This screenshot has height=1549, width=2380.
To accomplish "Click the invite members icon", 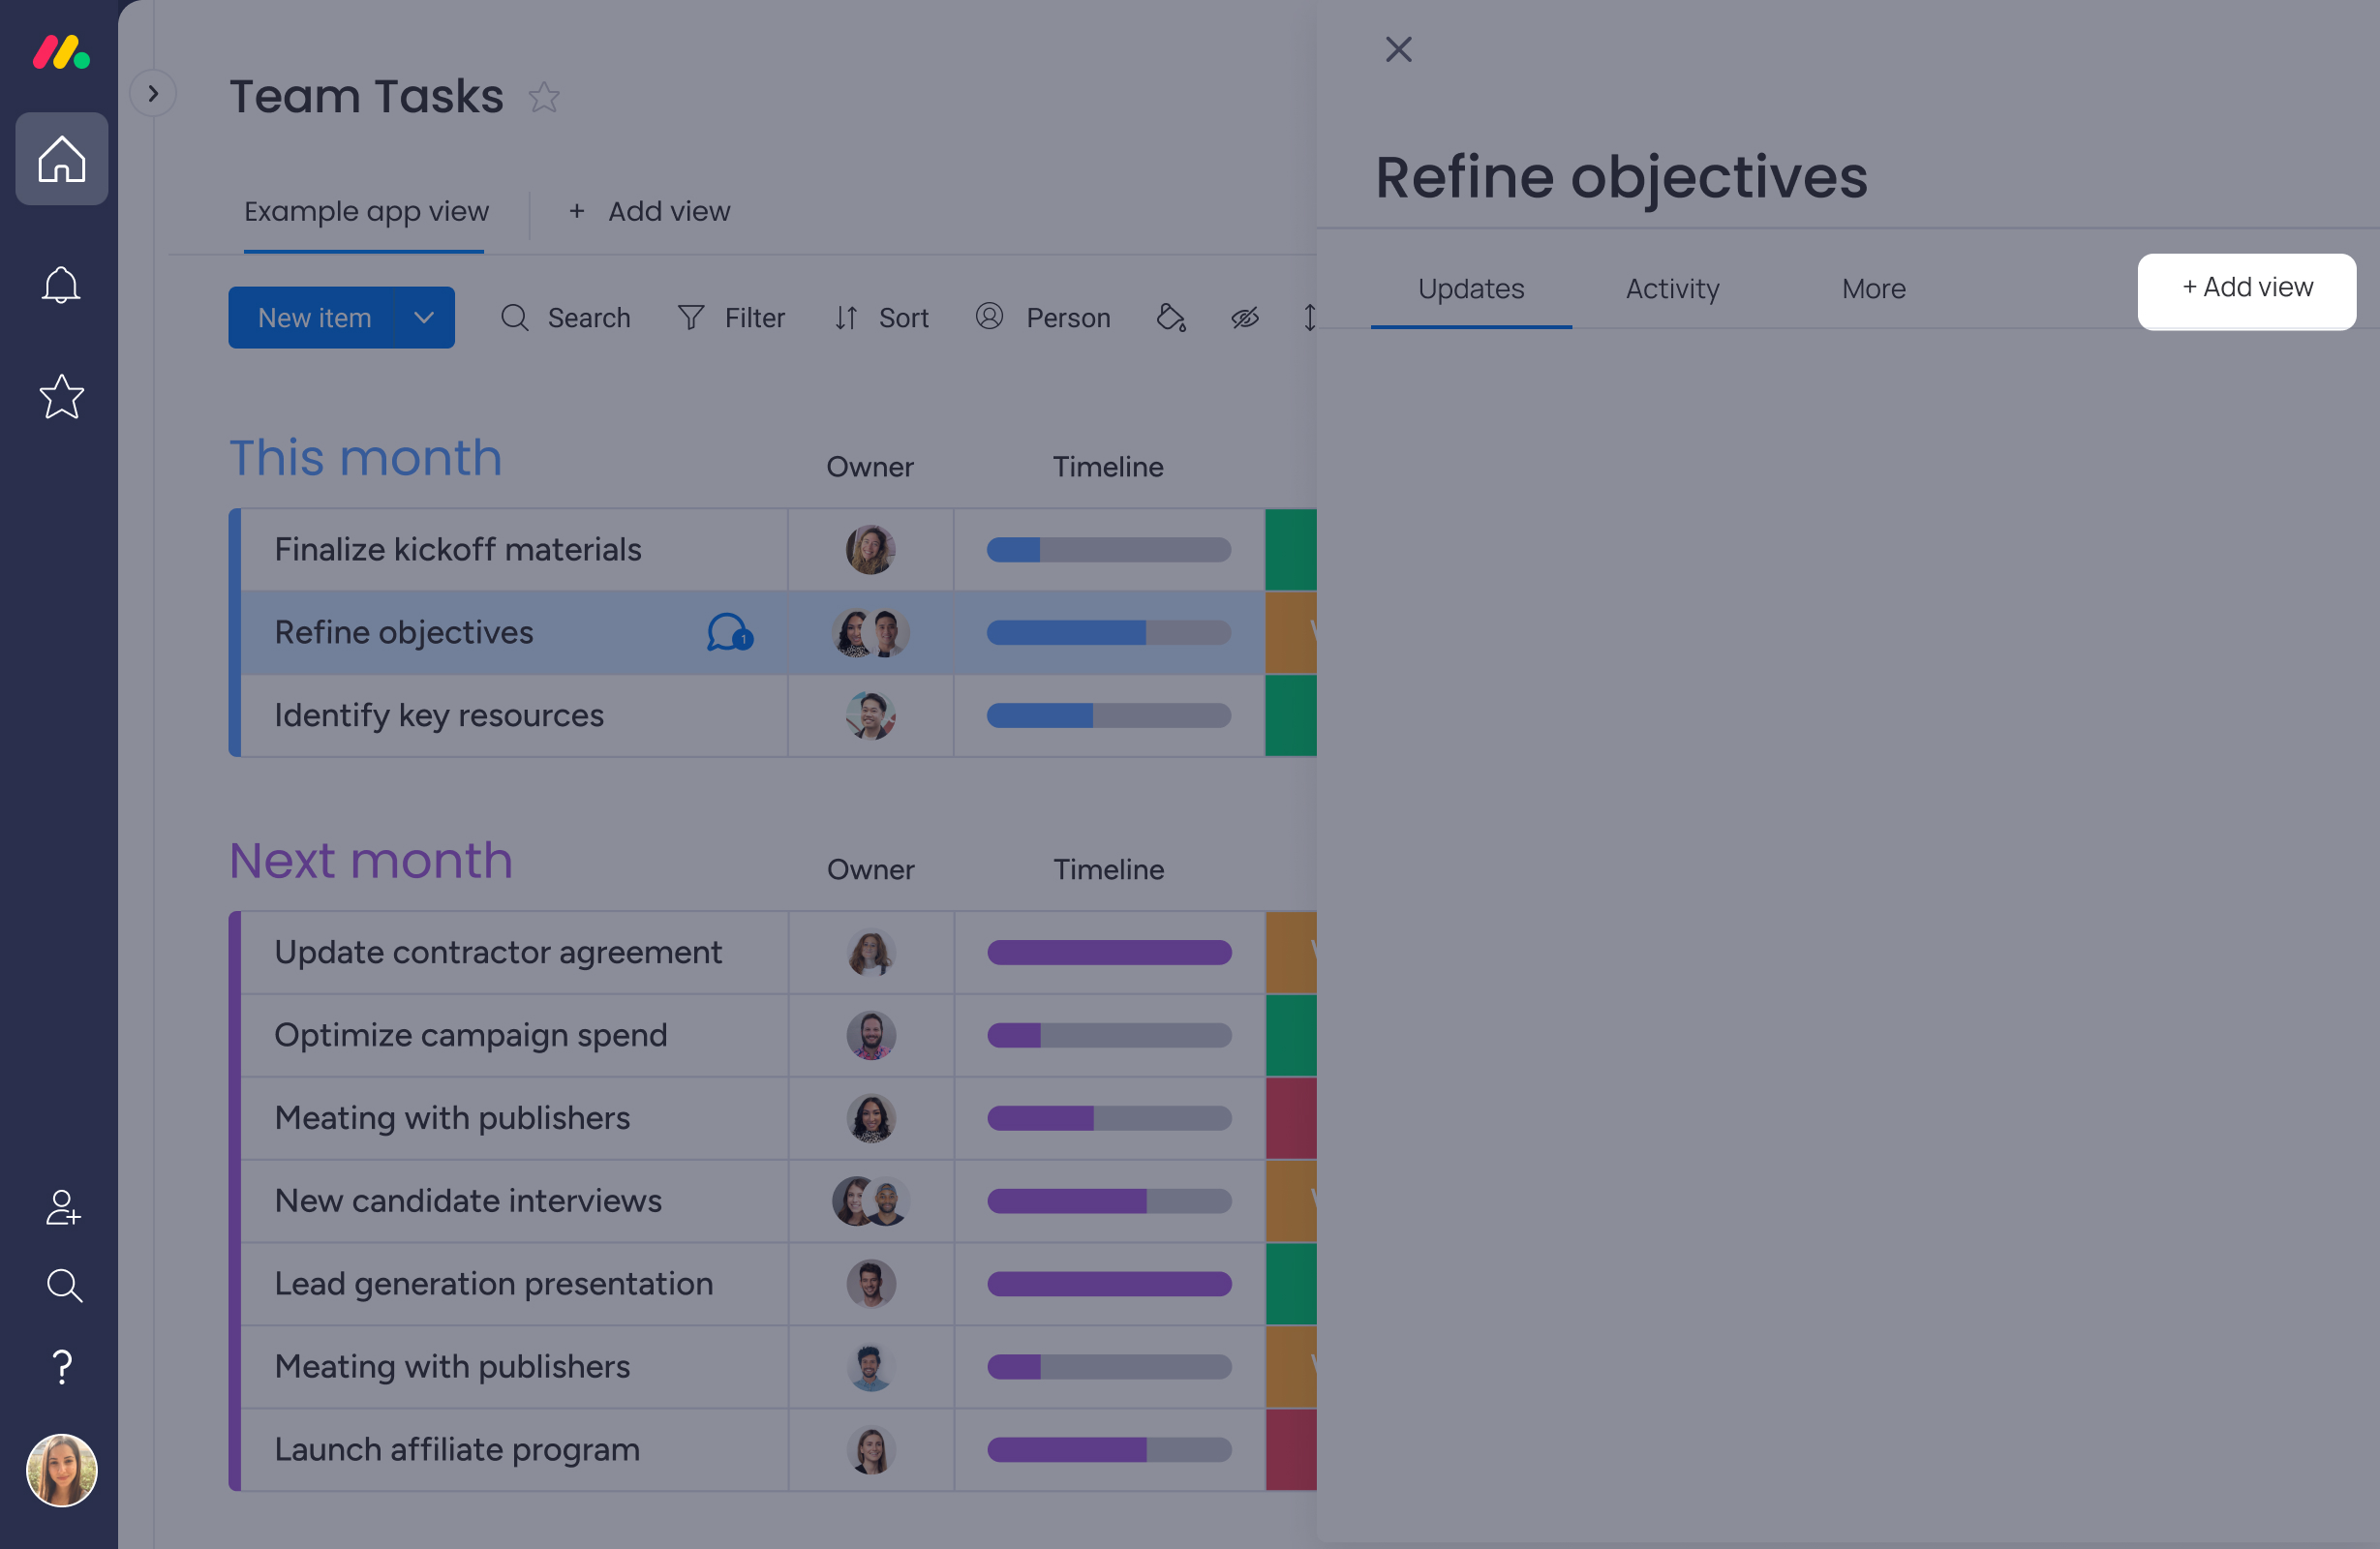I will tap(63, 1207).
